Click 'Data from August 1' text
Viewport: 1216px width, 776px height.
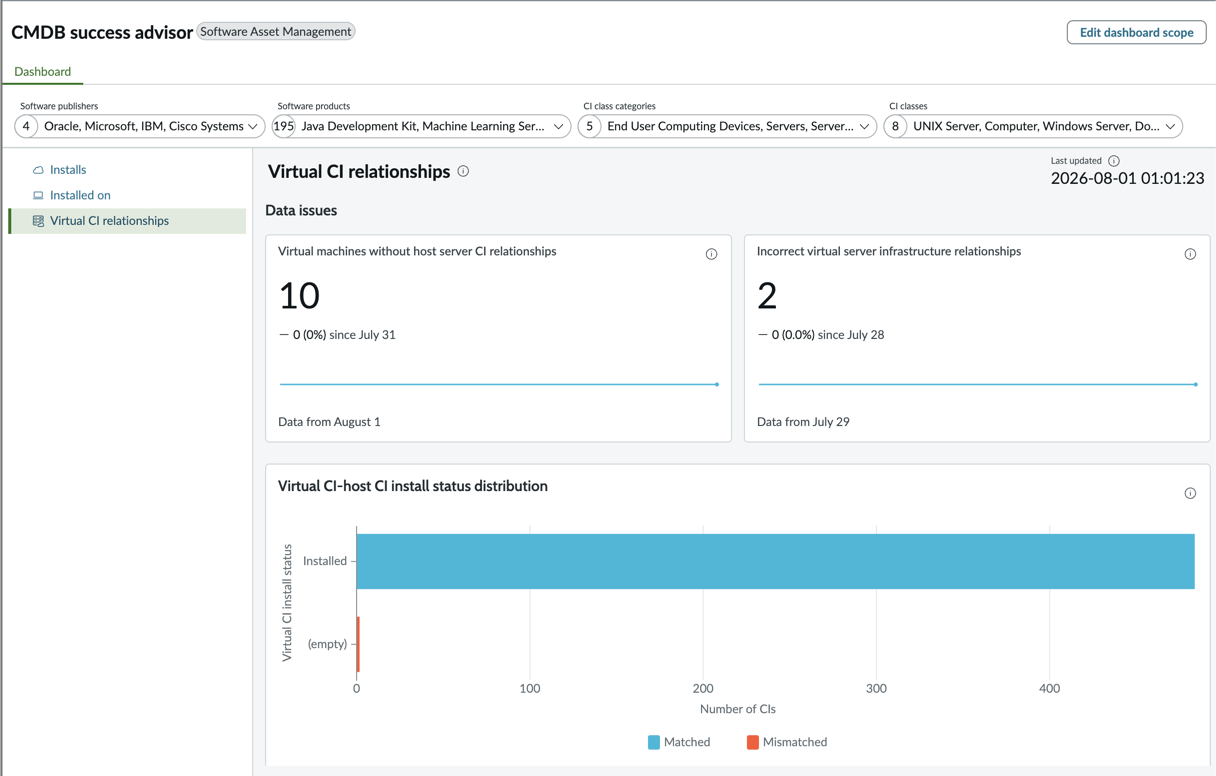[329, 422]
